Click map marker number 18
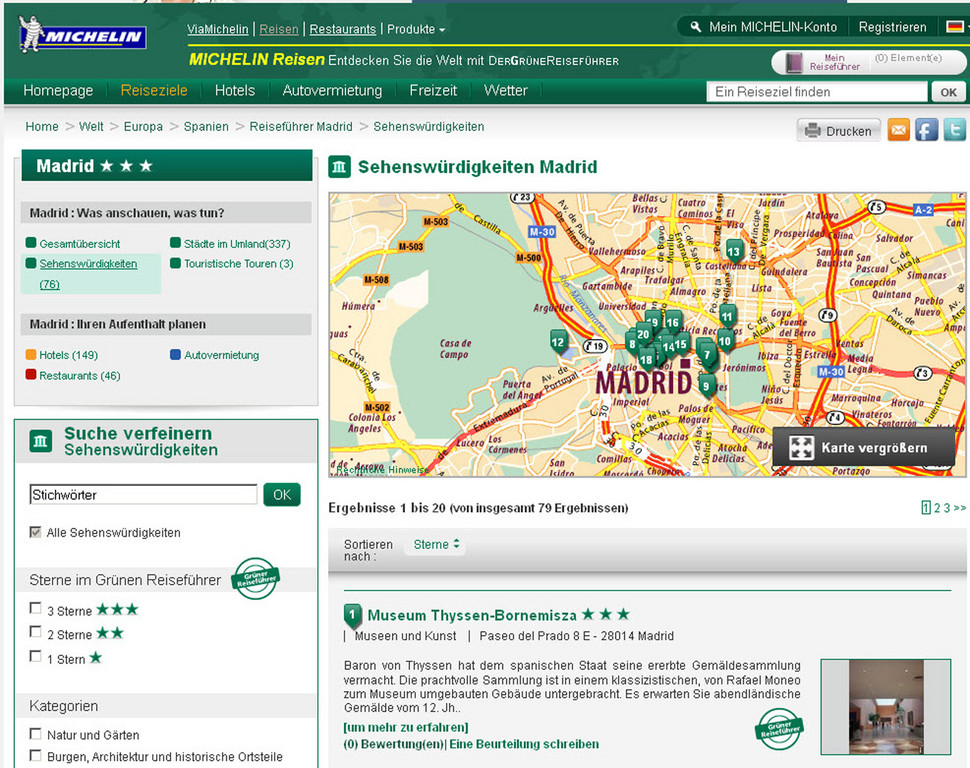 pos(646,360)
